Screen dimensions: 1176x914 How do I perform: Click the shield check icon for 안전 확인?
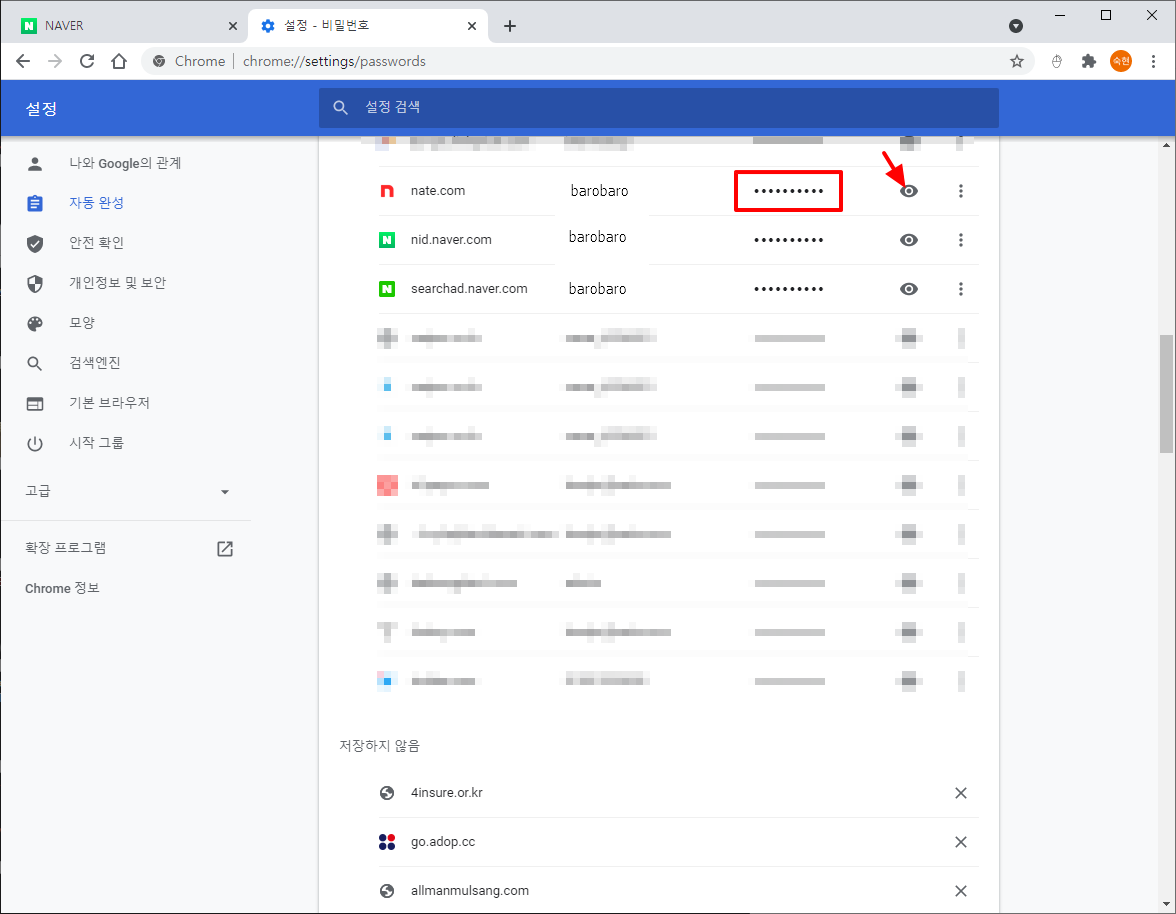tap(34, 244)
